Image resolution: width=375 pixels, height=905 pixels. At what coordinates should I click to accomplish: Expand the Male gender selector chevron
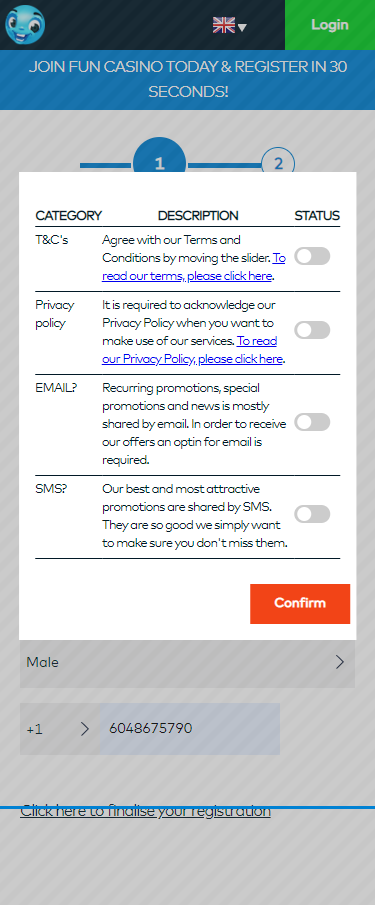pos(340,662)
